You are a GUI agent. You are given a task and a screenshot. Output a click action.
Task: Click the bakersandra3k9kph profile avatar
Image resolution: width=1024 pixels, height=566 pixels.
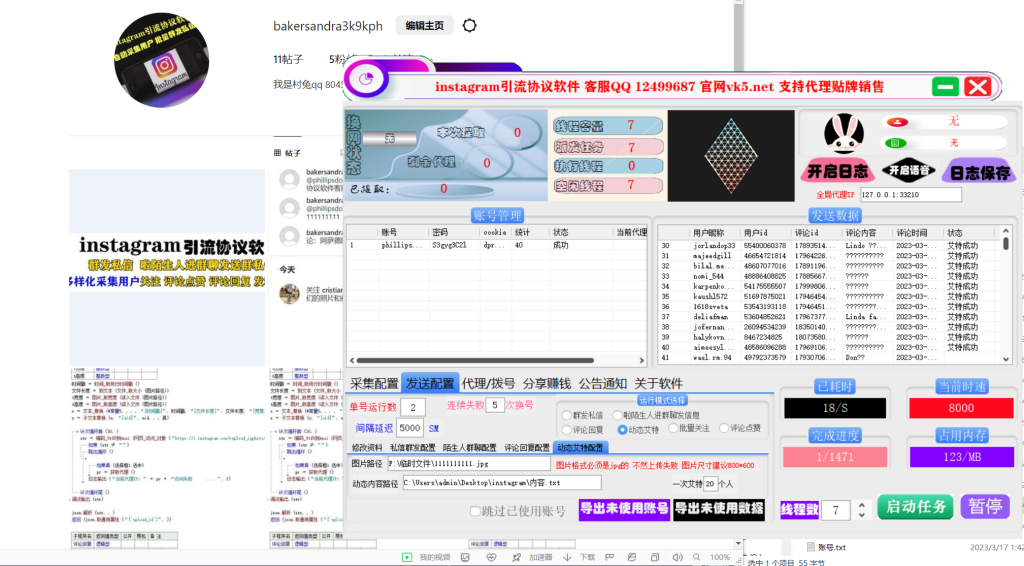[x=162, y=59]
